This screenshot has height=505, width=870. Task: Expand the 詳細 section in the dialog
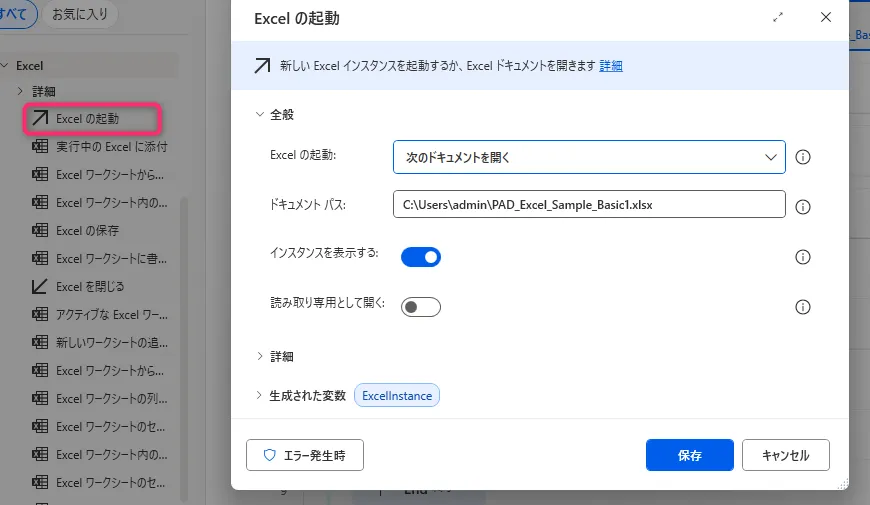tap(261, 356)
